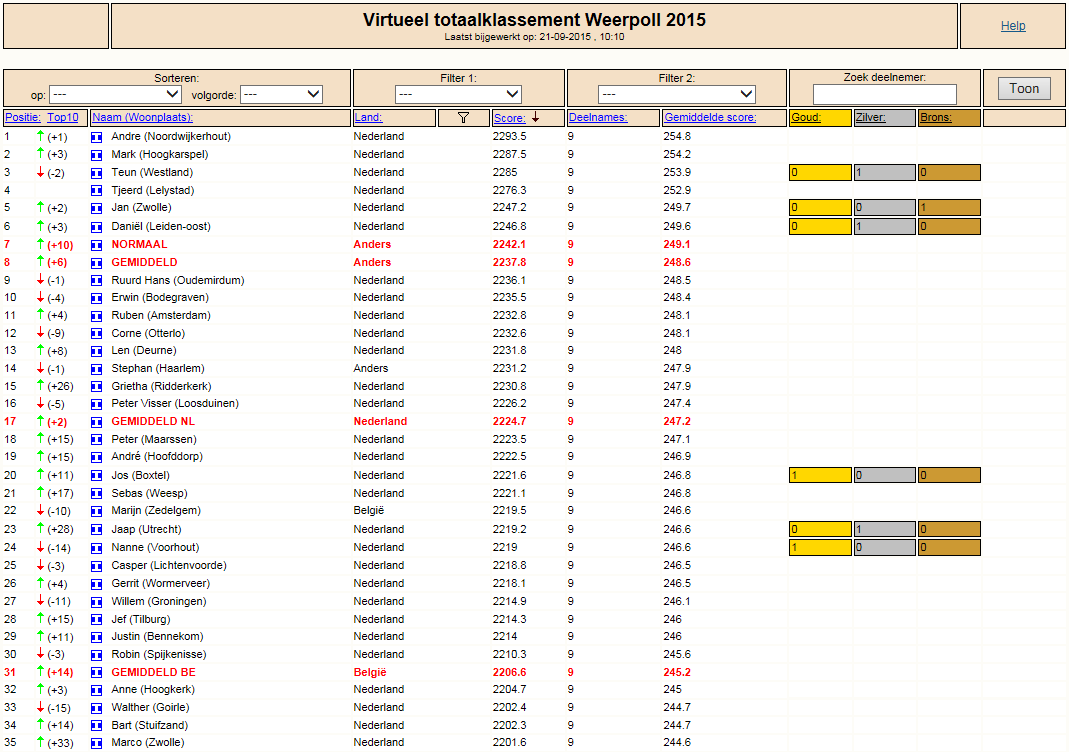This screenshot has width=1069, height=752.
Task: Open the Filter 2 combo box
Action: tap(676, 94)
